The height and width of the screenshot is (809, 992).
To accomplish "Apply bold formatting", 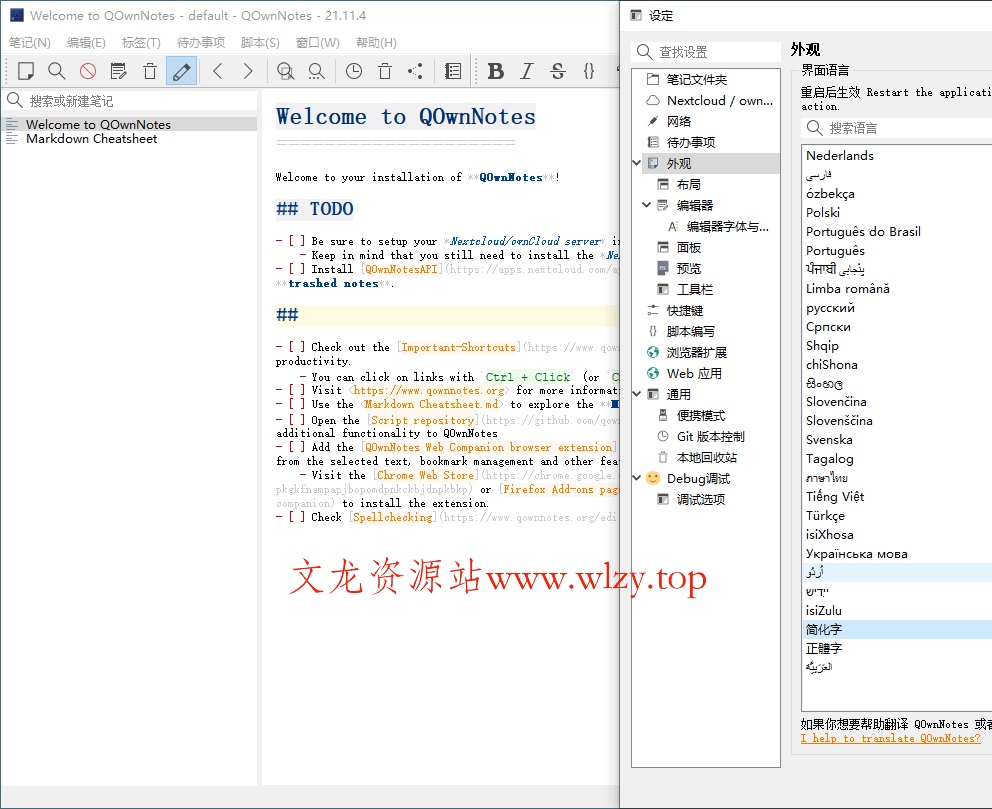I will tap(495, 71).
